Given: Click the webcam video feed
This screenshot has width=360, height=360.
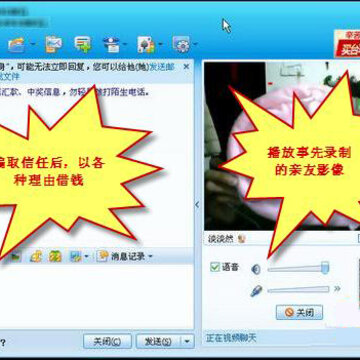Looking at the screenshot, I should click(282, 146).
